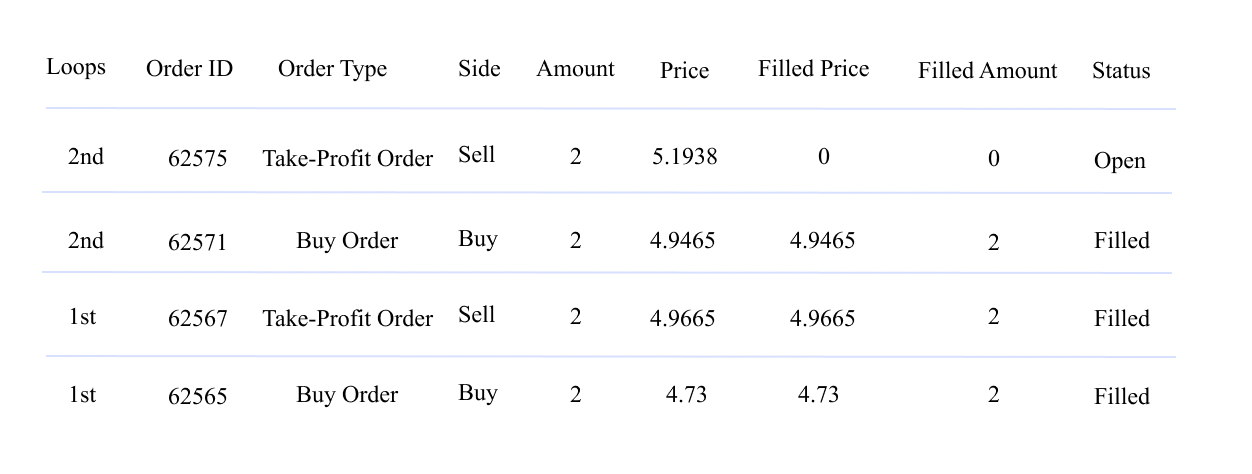Click the Sell side of order 62575
This screenshot has height=474, width=1252.
click(477, 155)
